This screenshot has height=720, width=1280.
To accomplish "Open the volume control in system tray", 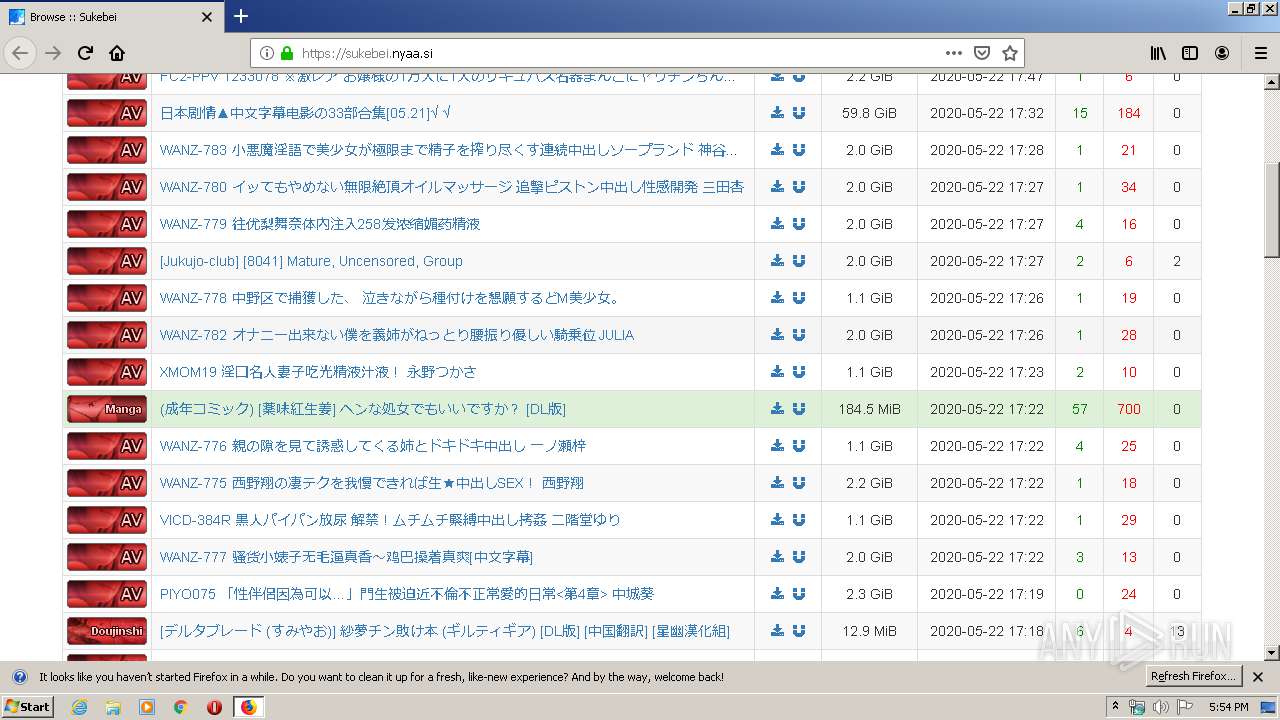I will [x=1160, y=707].
